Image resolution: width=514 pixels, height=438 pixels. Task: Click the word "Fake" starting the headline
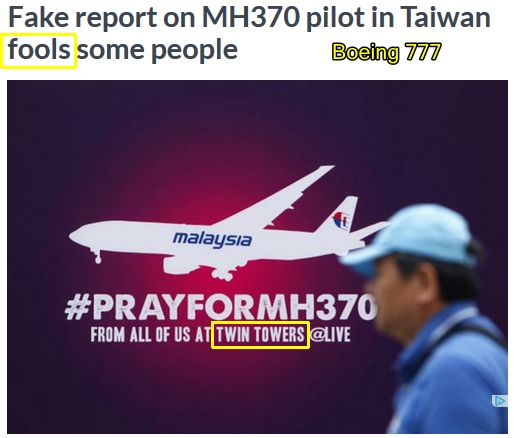38,17
